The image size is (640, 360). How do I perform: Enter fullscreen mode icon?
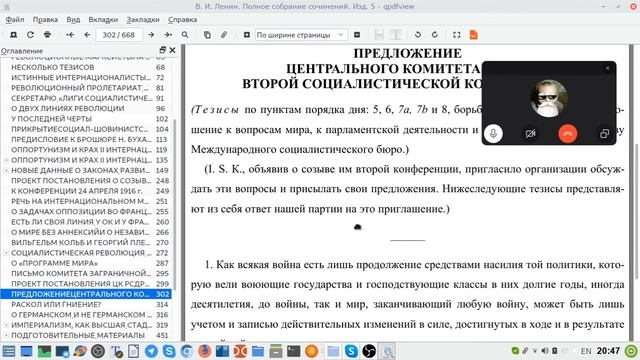457,35
